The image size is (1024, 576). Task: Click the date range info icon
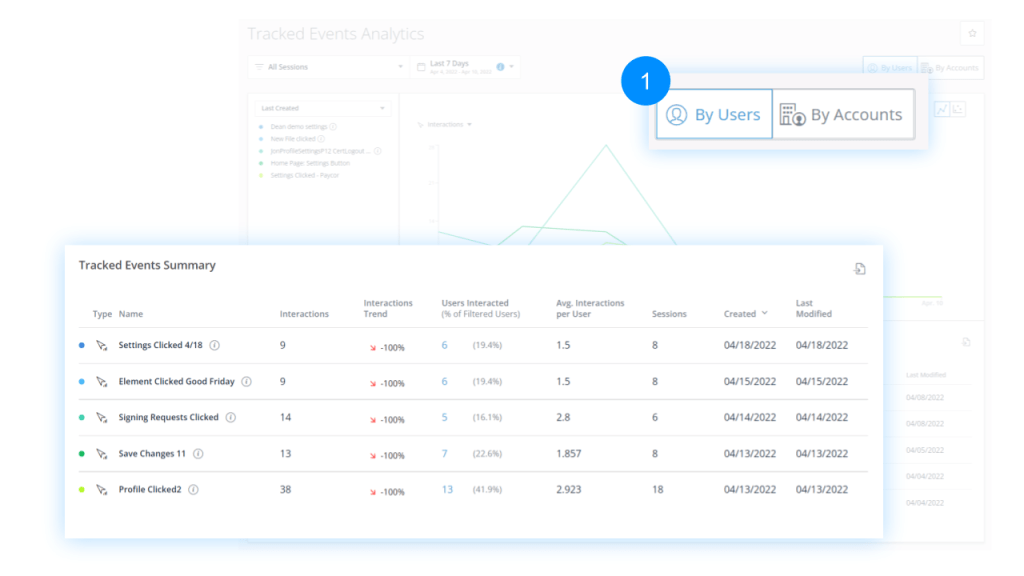pos(500,67)
